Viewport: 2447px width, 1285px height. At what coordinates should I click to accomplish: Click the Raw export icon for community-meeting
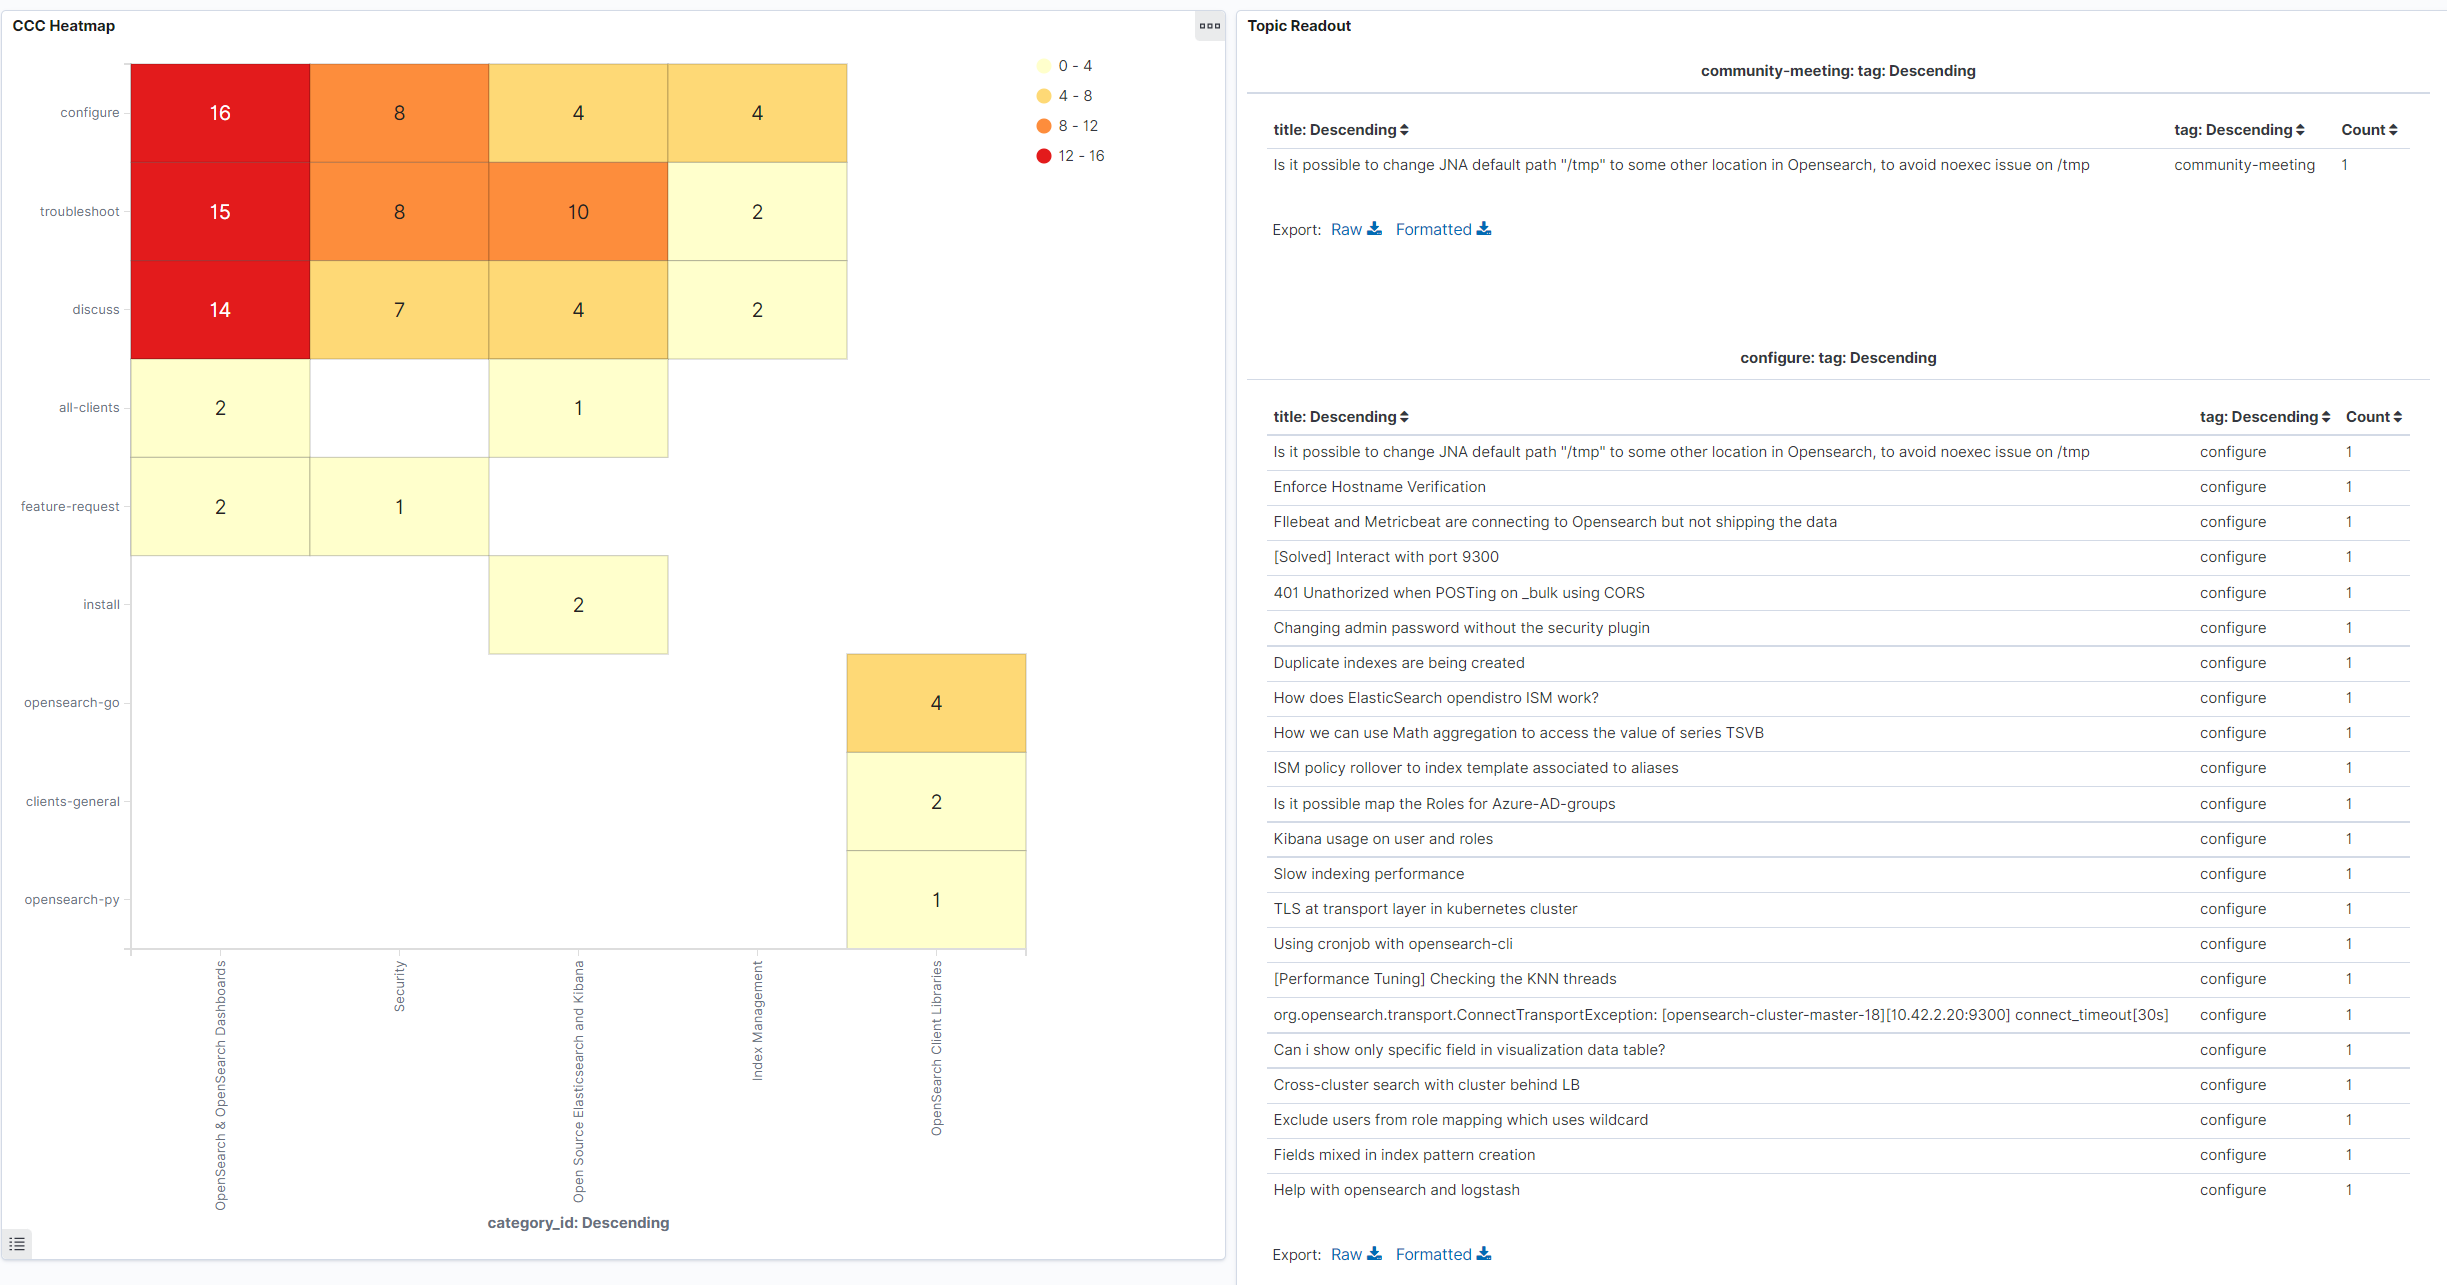point(1371,228)
